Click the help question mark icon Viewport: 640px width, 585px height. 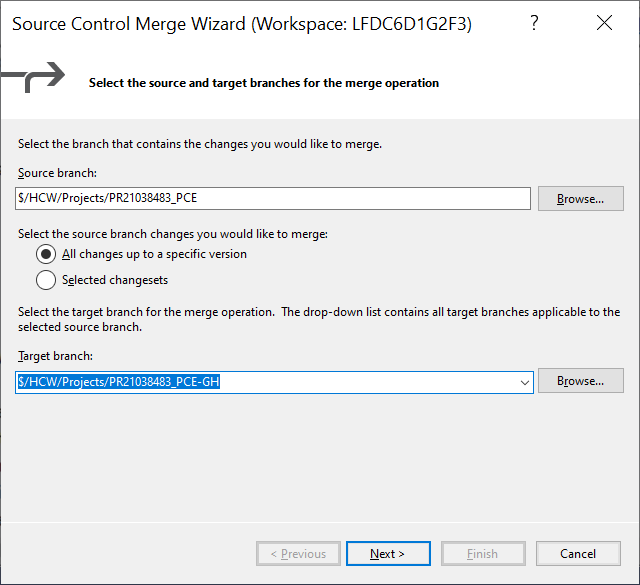click(x=534, y=23)
